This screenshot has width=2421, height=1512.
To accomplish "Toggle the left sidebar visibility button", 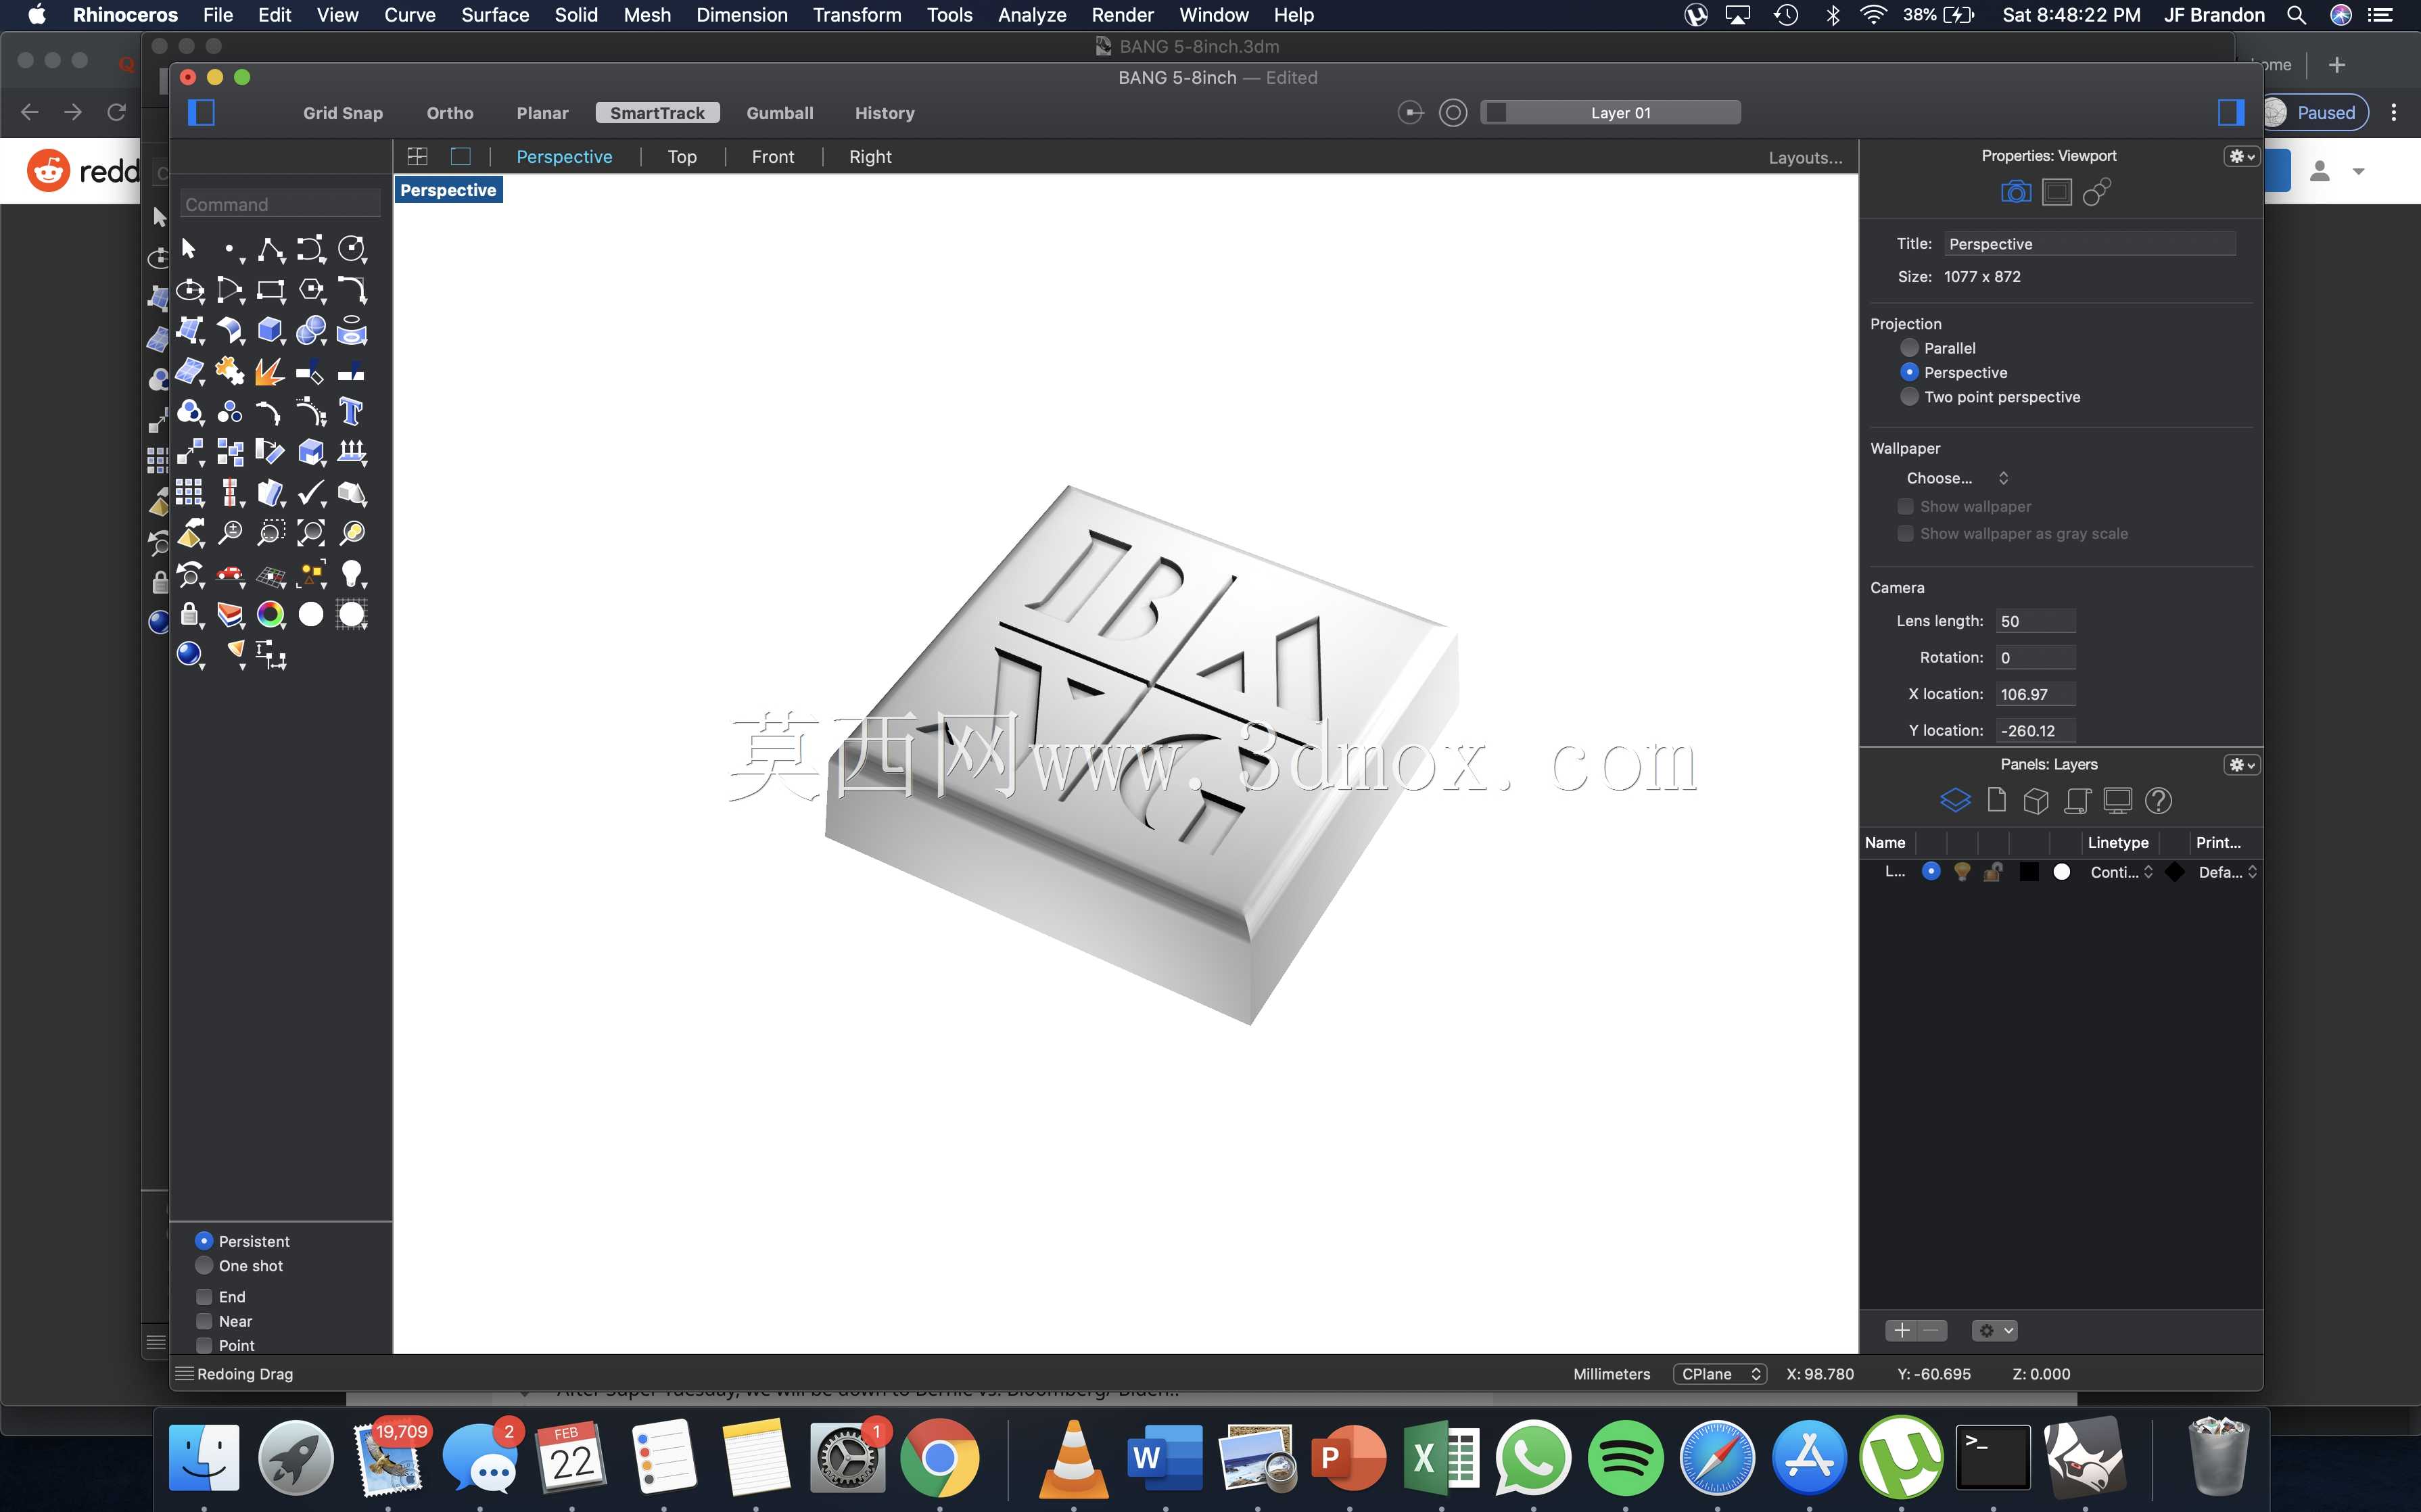I will [201, 113].
